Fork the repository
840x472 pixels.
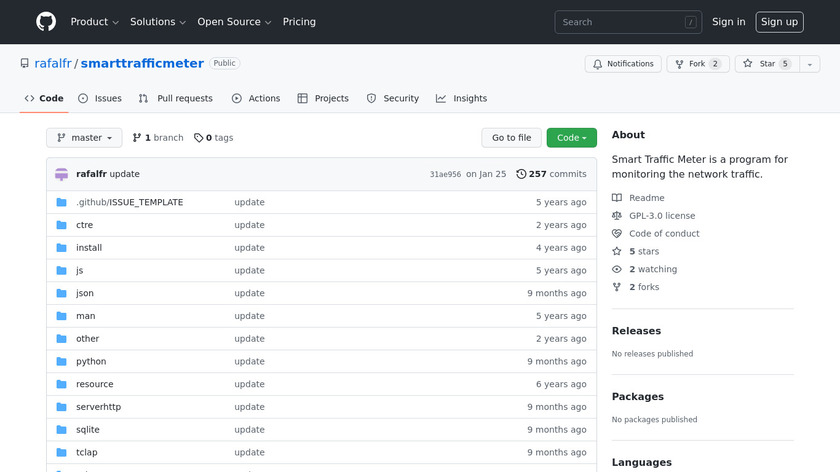coord(696,64)
